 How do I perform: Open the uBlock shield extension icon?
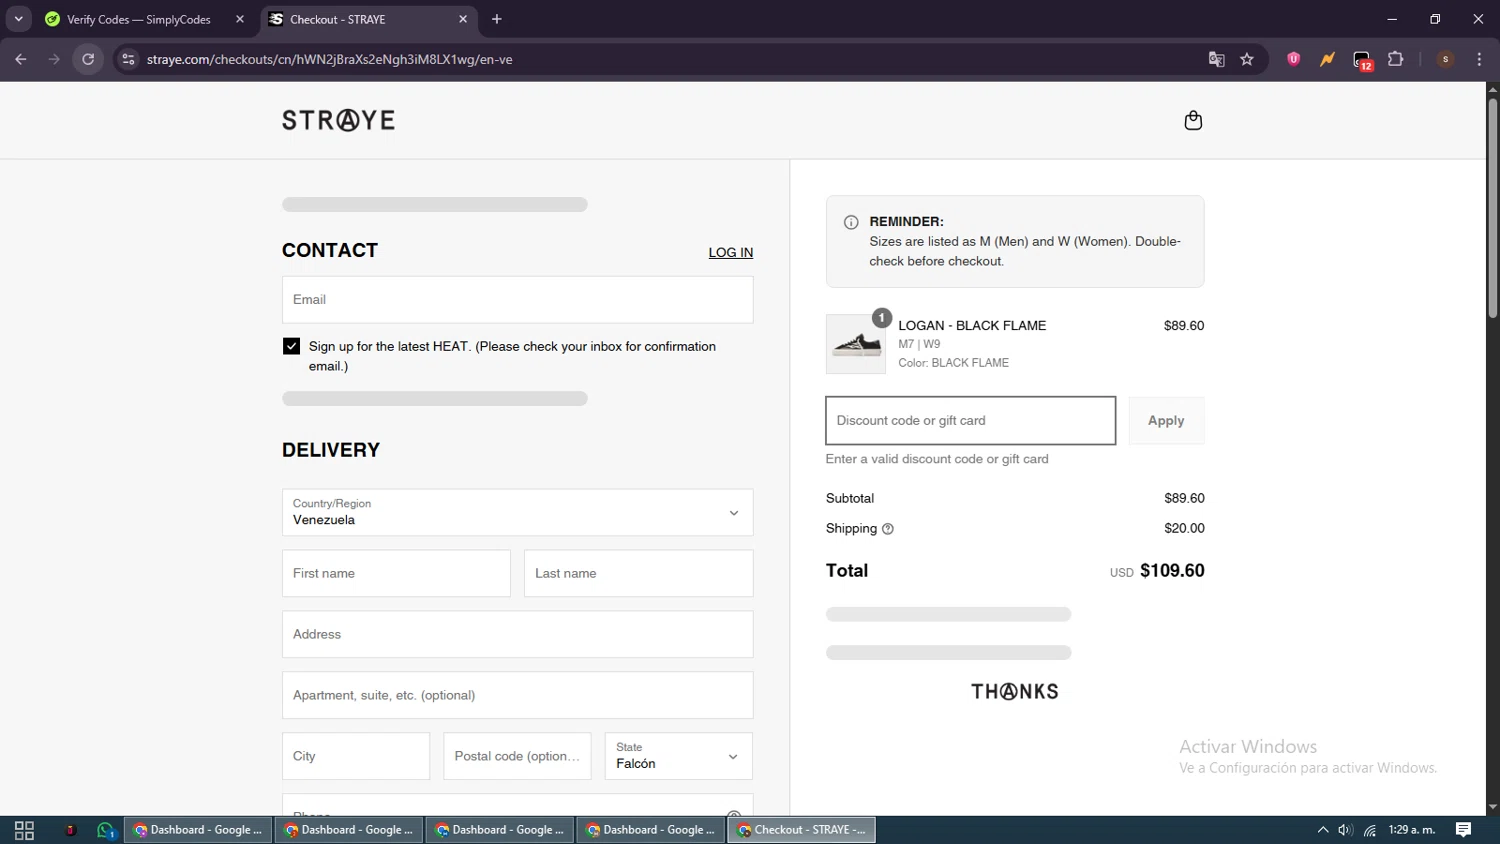point(1293,59)
